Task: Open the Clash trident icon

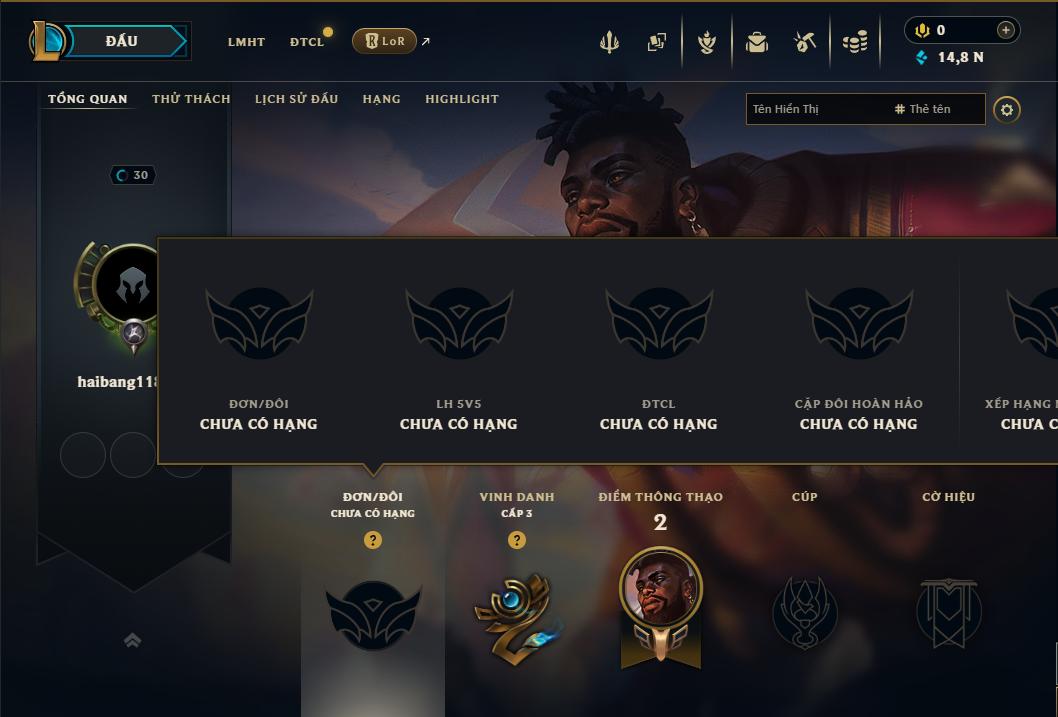Action: pyautogui.click(x=609, y=42)
